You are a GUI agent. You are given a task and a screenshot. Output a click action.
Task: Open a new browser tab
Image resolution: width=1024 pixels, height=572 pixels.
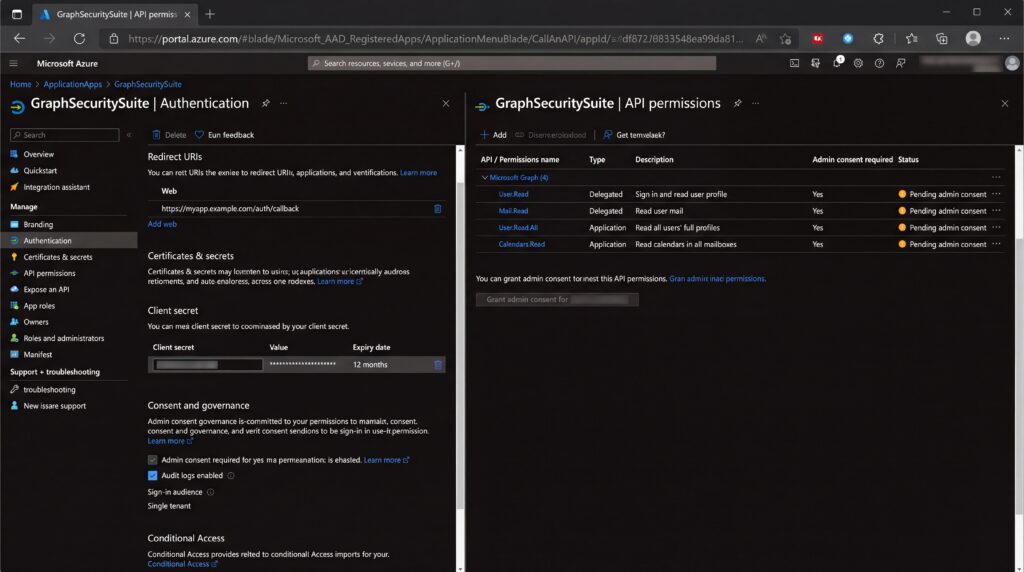click(x=210, y=14)
